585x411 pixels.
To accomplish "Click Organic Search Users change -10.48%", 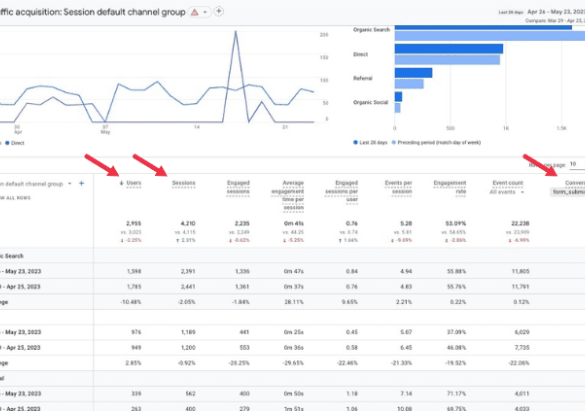I will (131, 302).
